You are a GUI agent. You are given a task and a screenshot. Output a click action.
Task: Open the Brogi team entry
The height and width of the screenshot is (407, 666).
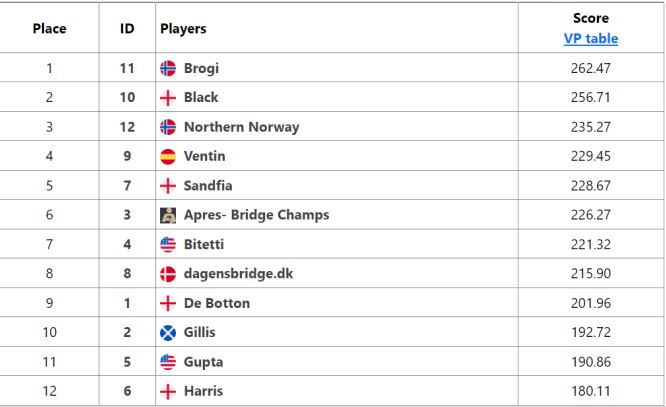[x=203, y=69]
